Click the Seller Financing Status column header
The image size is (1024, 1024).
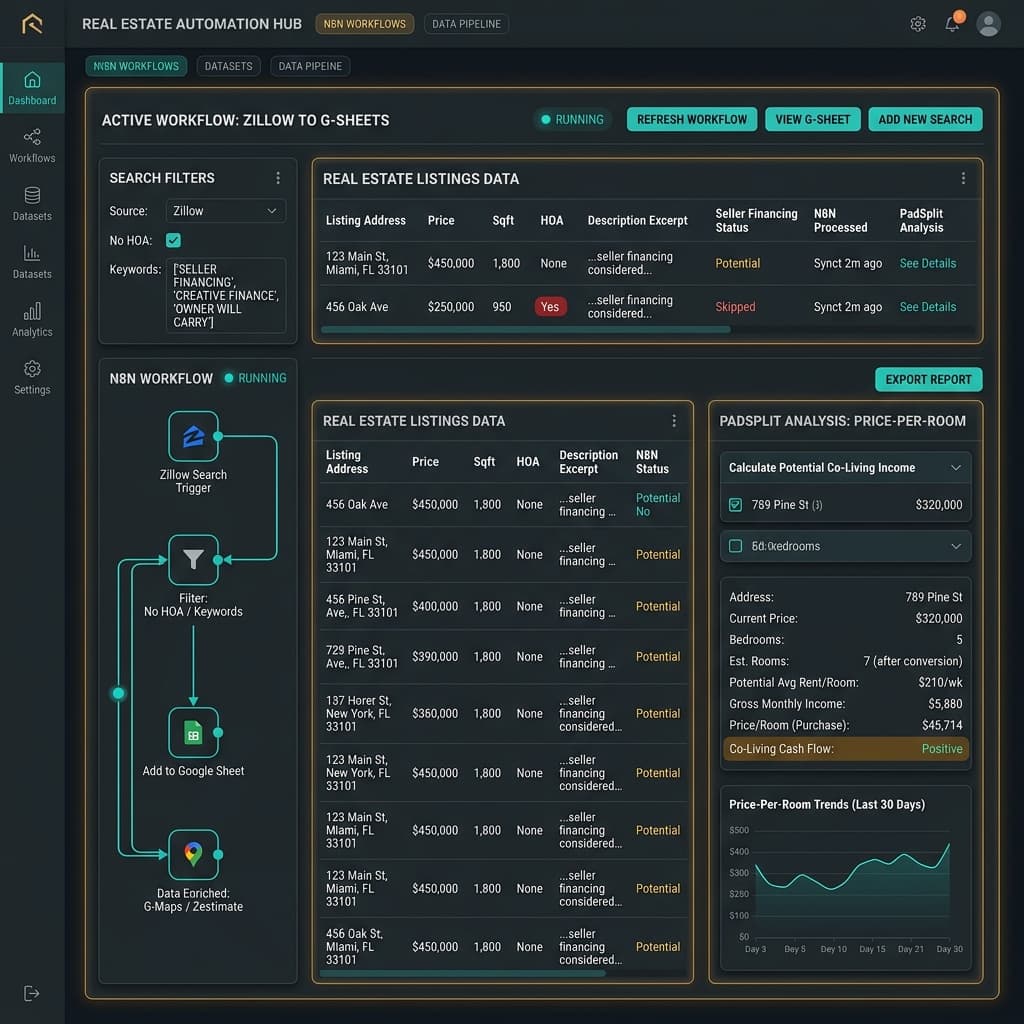click(756, 221)
